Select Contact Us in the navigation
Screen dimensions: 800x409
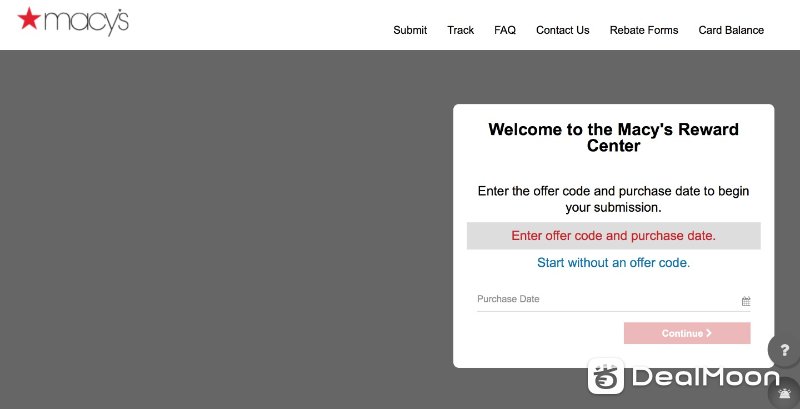coord(563,30)
